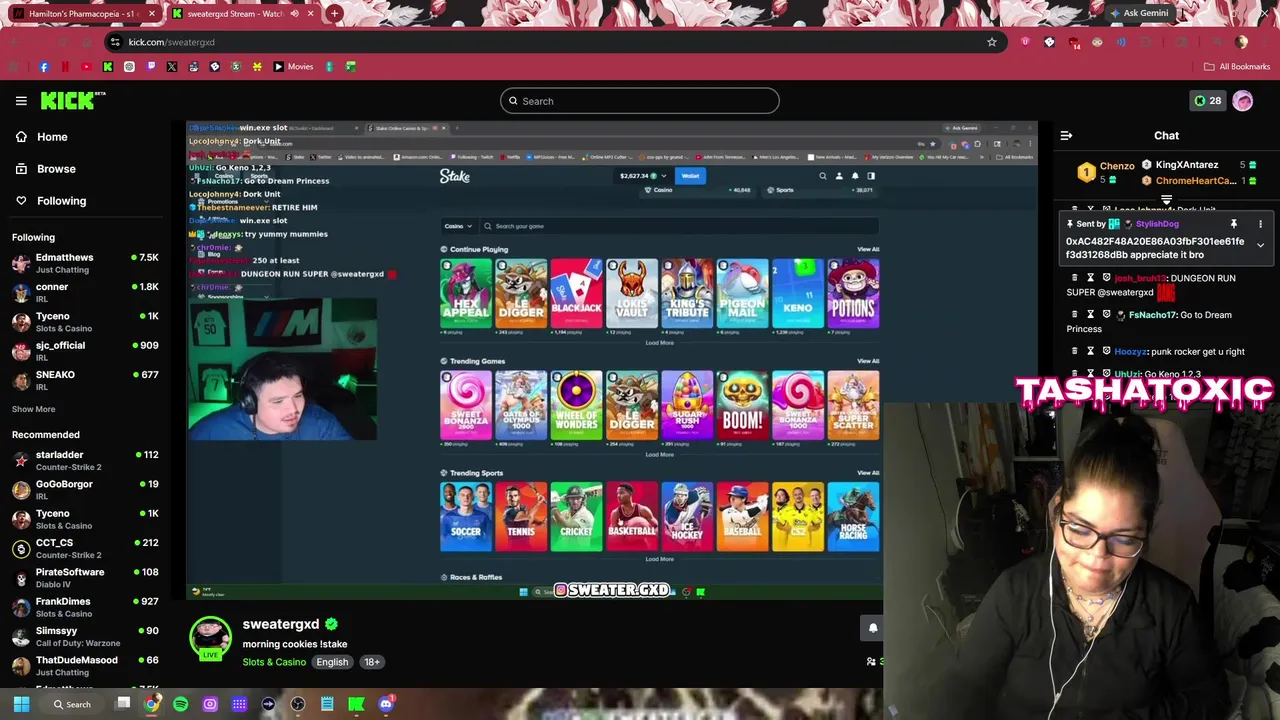
Task: Open the ThatDudeMasood channel
Action: (x=85, y=665)
